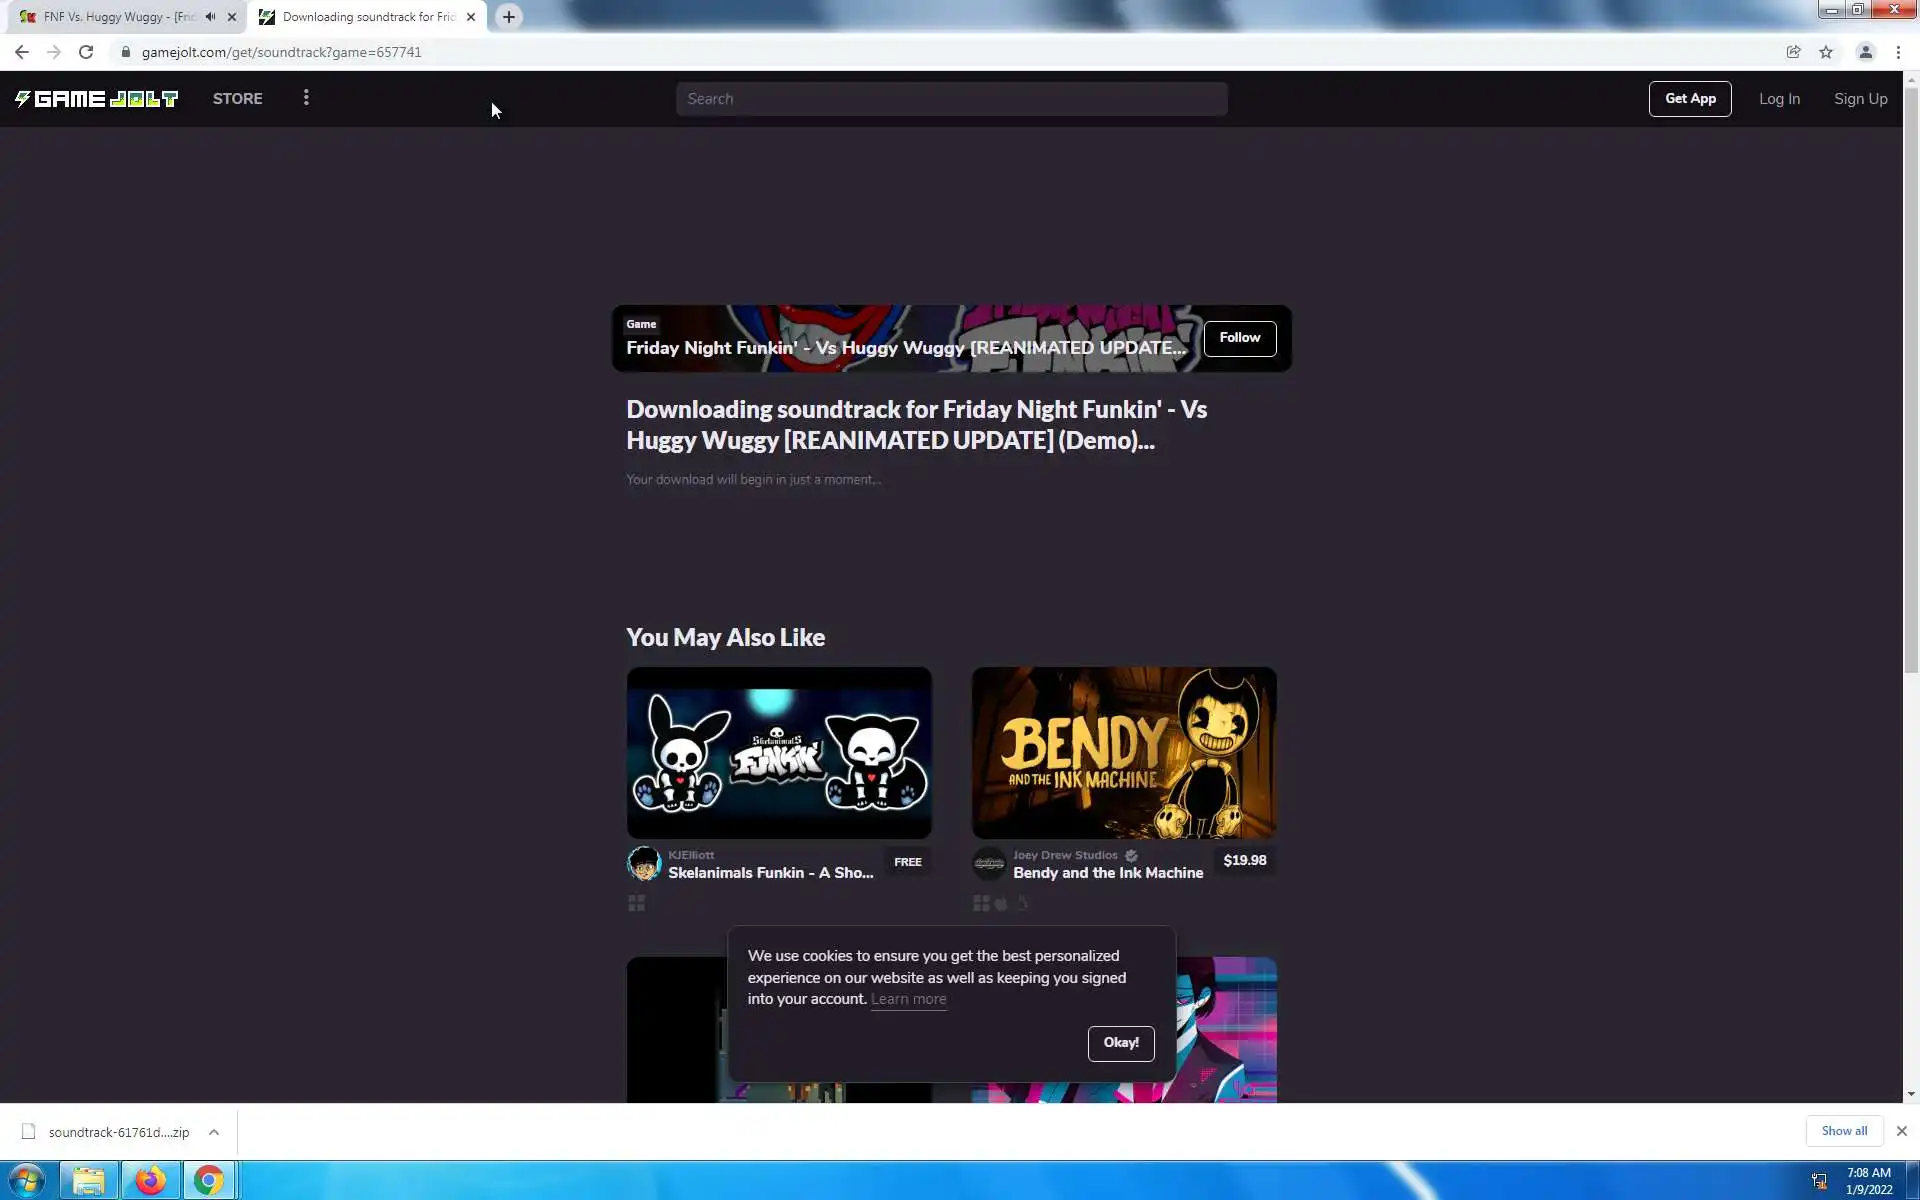Screen dimensions: 1920x1200
Task: Close the downloads bar
Action: (1901, 1131)
